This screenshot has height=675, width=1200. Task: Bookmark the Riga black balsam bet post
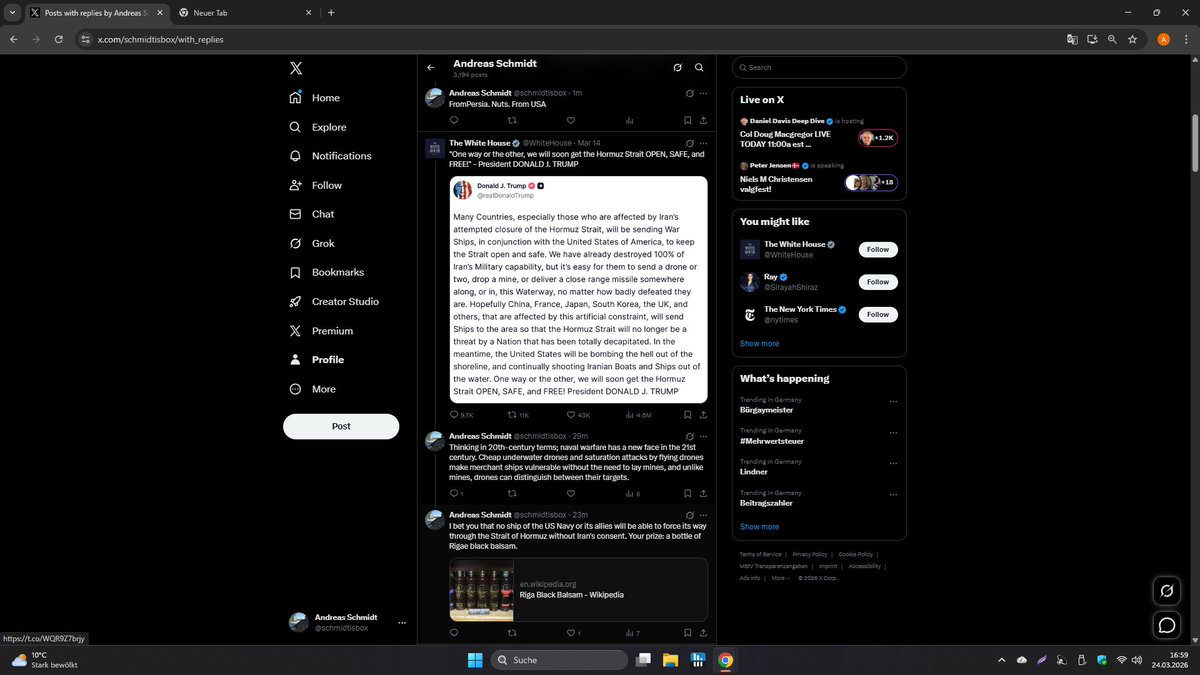(687, 633)
